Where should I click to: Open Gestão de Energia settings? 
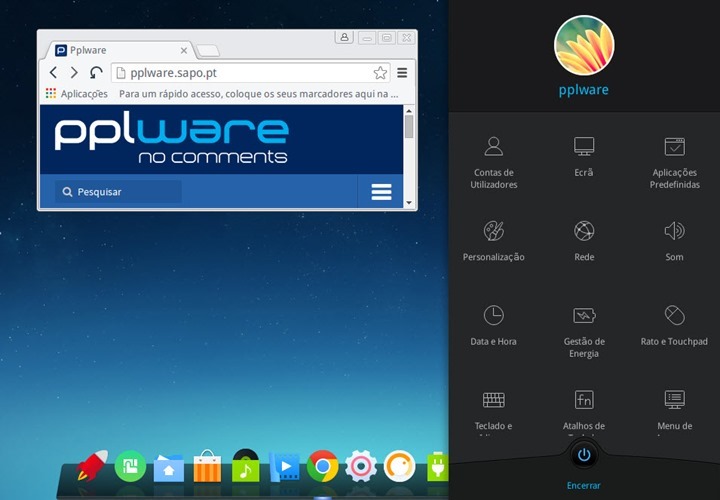point(584,332)
